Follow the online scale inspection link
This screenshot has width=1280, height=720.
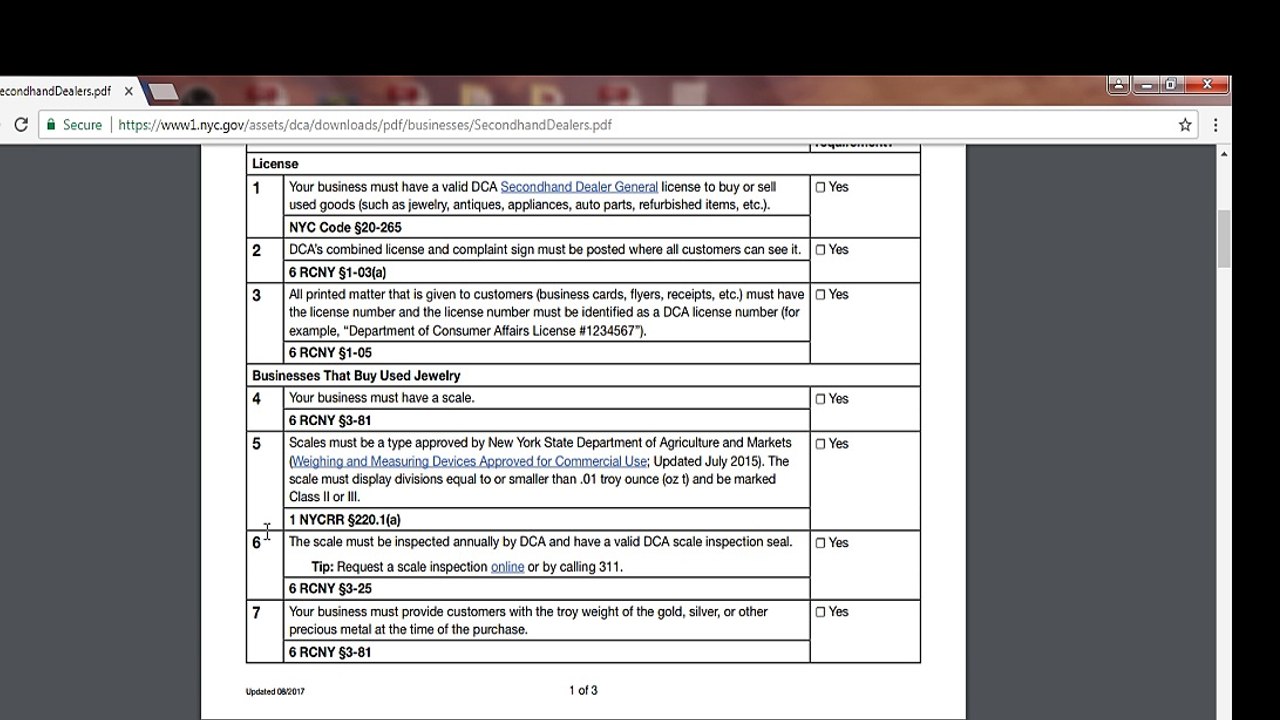507,567
